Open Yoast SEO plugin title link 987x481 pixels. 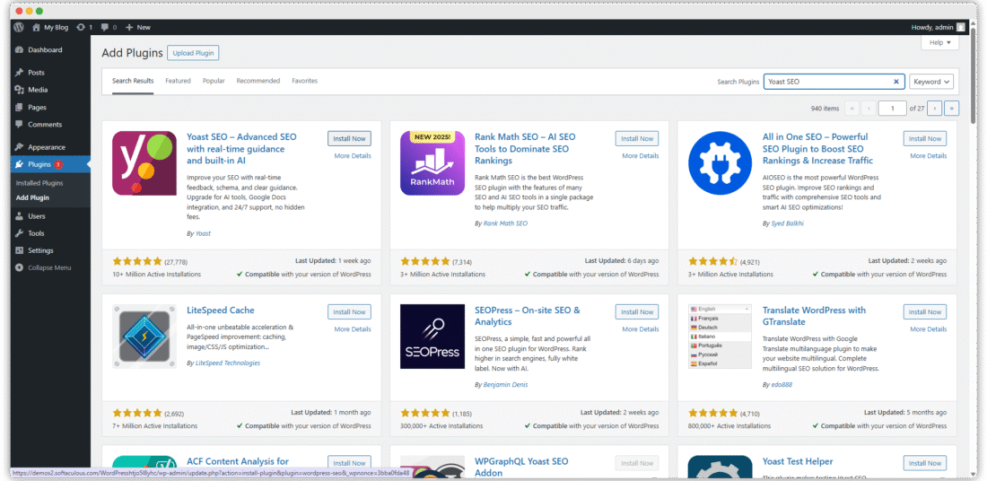(242, 149)
